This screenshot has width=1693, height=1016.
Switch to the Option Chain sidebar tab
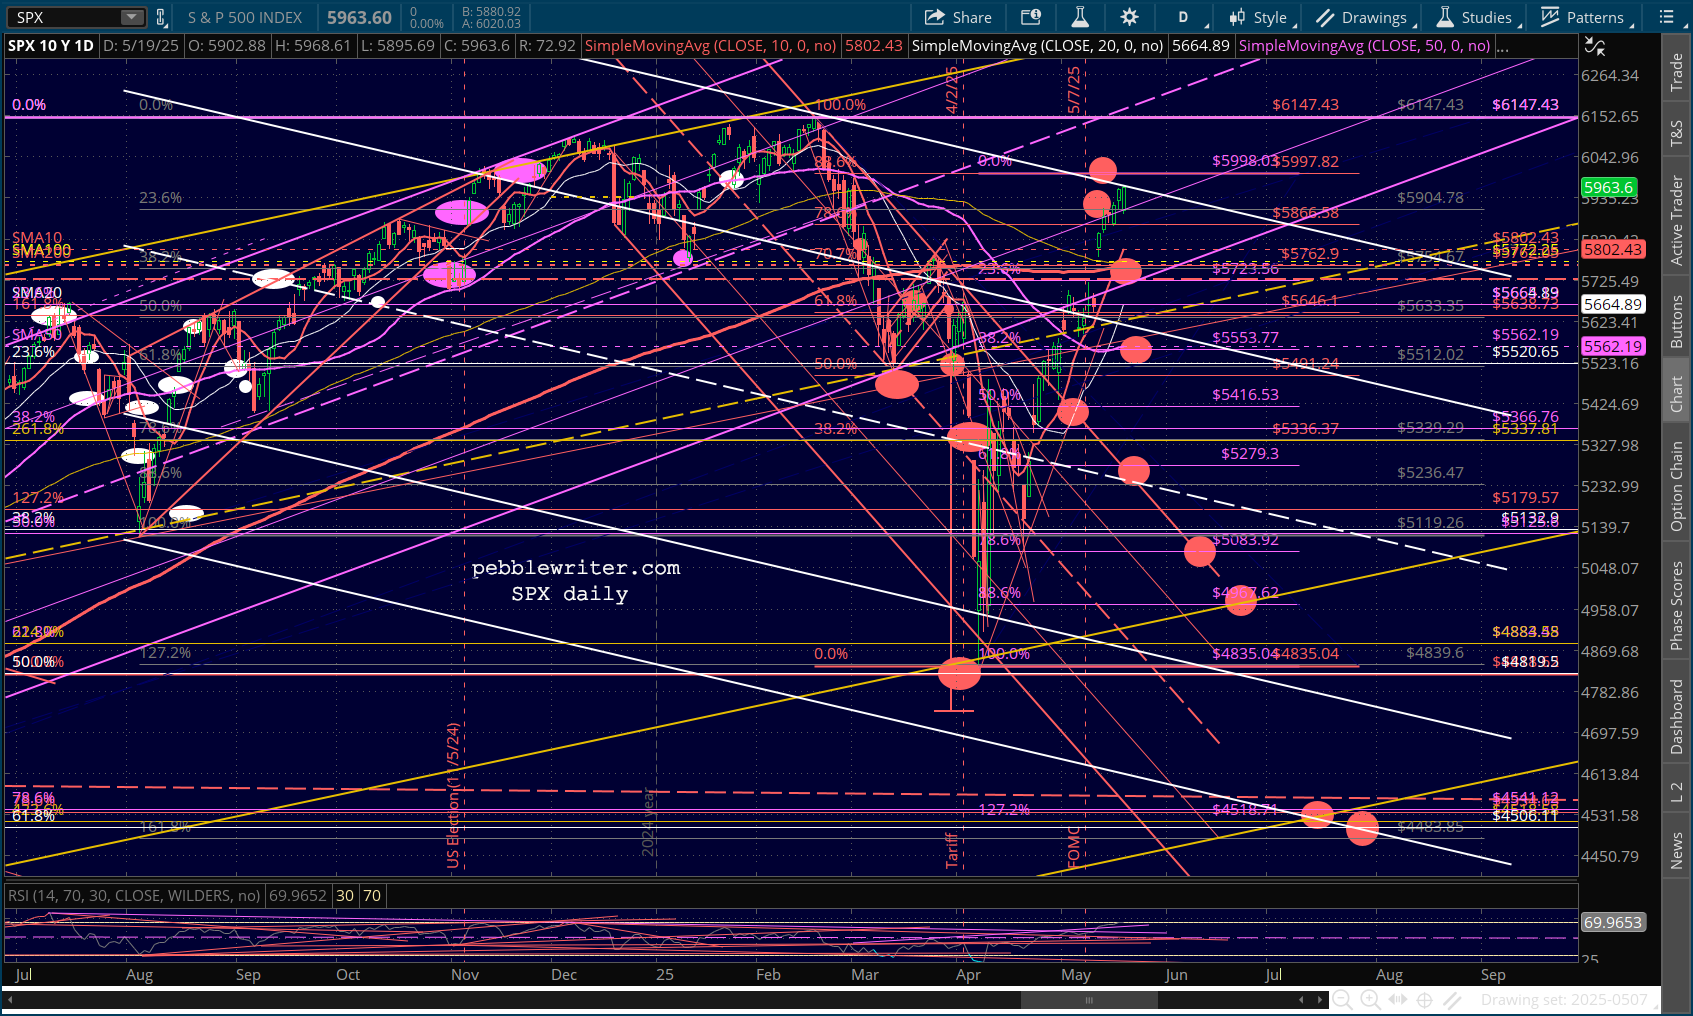pos(1676,486)
